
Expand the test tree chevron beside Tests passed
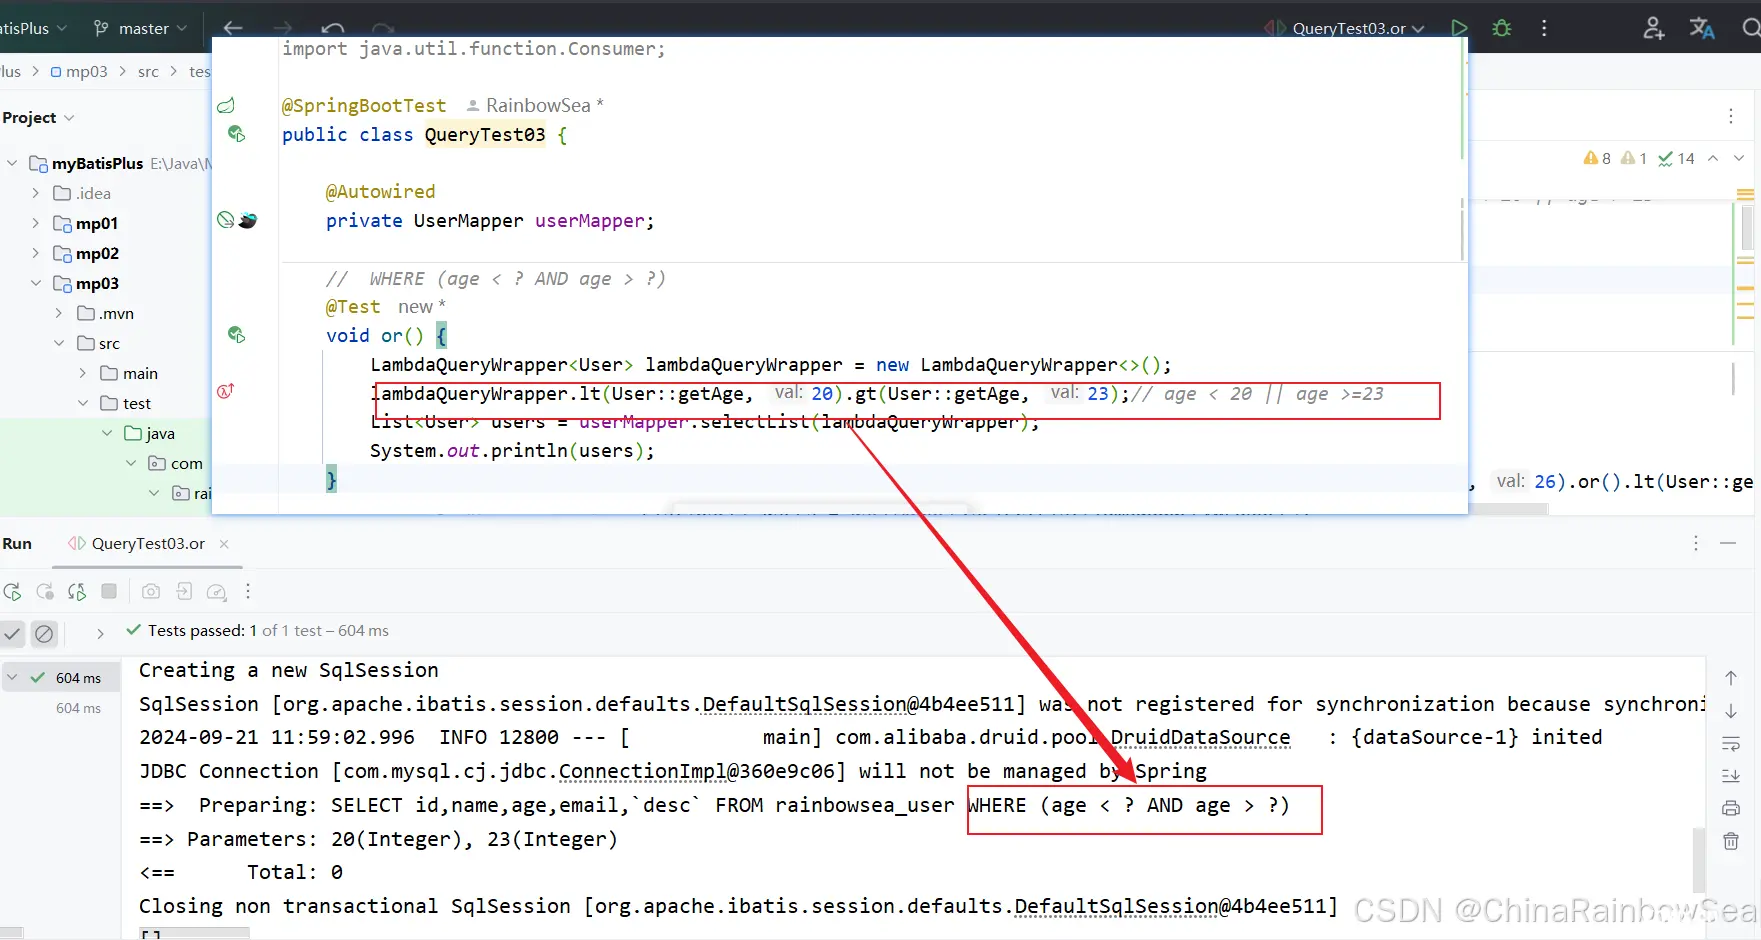coord(100,633)
